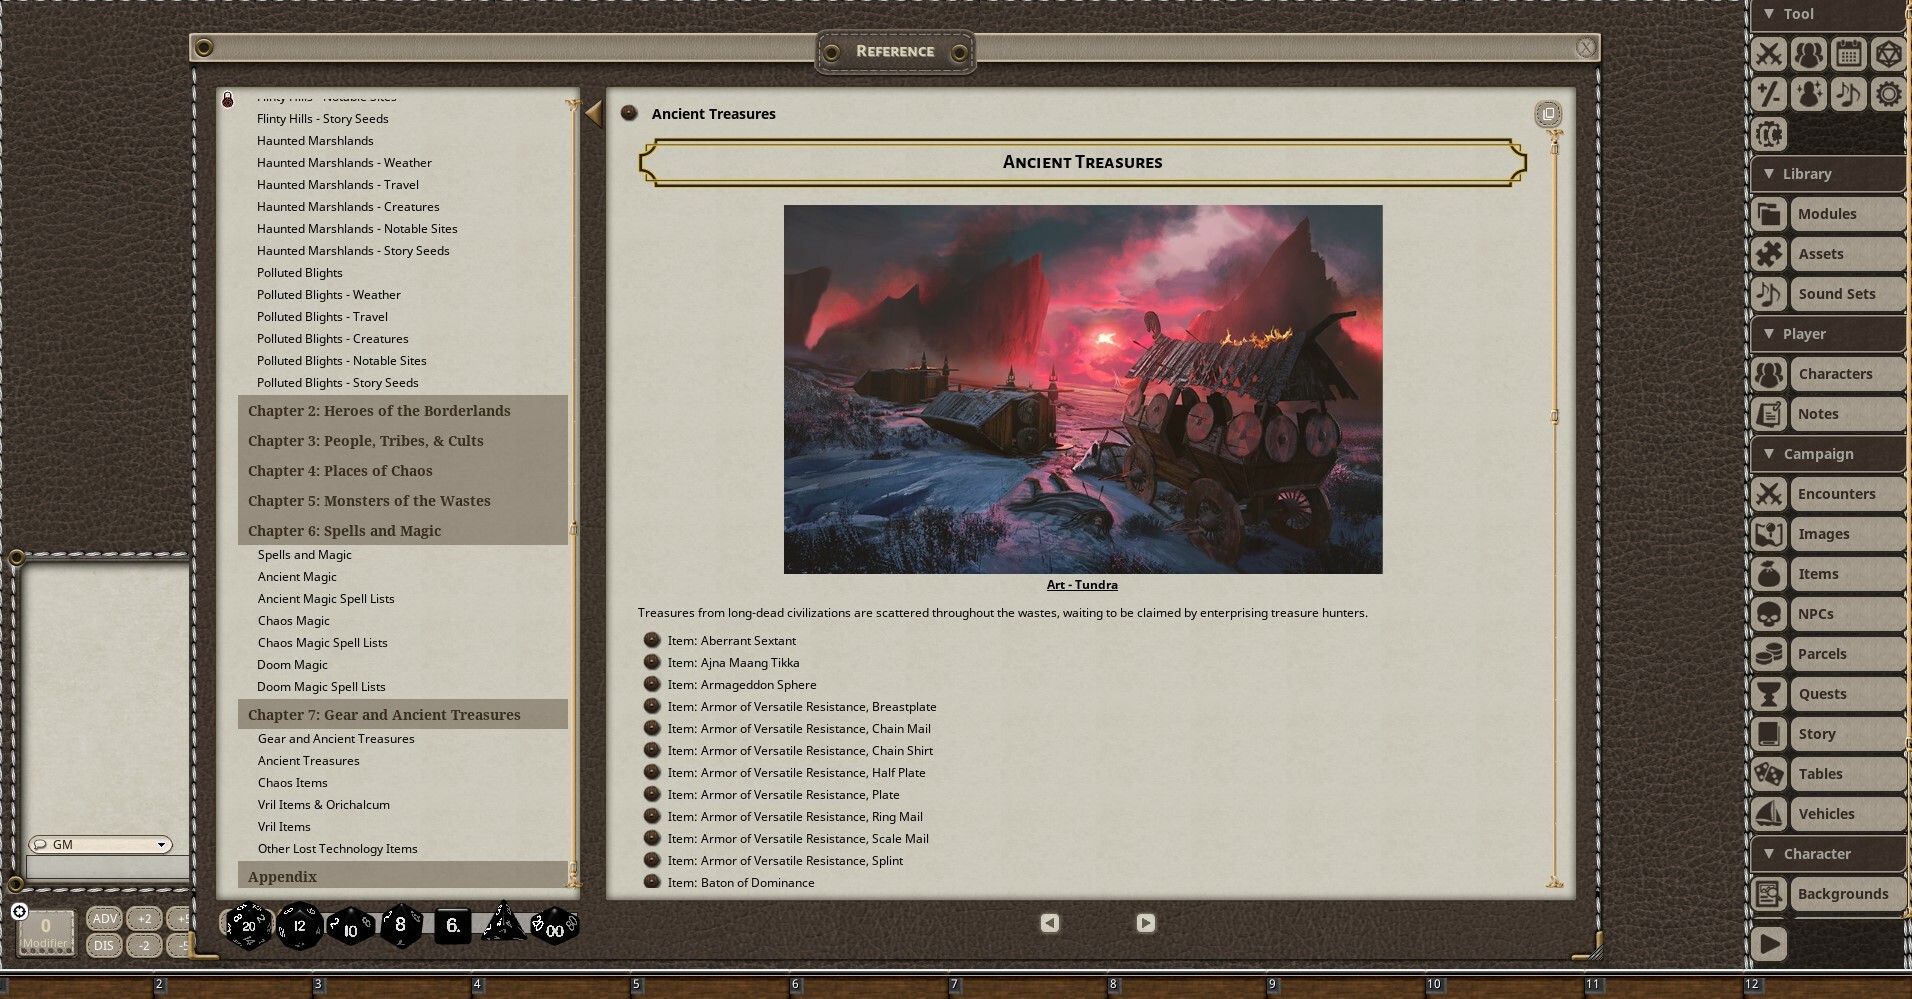This screenshot has width=1912, height=999.
Task: Open the Combat Tracker crossed-swords tool
Action: (x=1768, y=54)
